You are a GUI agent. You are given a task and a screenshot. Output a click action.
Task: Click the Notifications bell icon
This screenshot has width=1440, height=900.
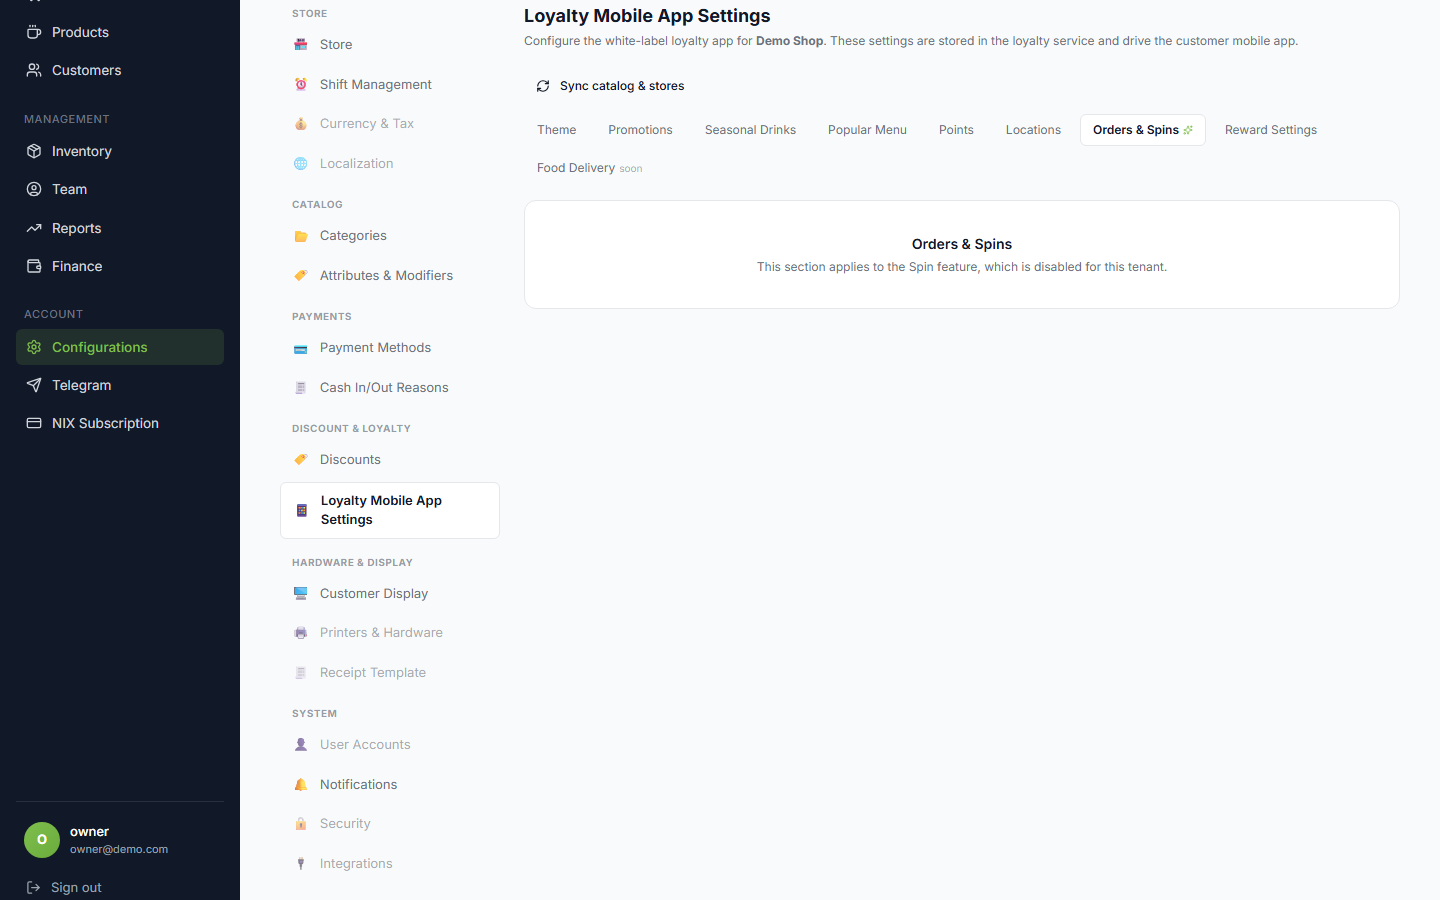tap(301, 785)
